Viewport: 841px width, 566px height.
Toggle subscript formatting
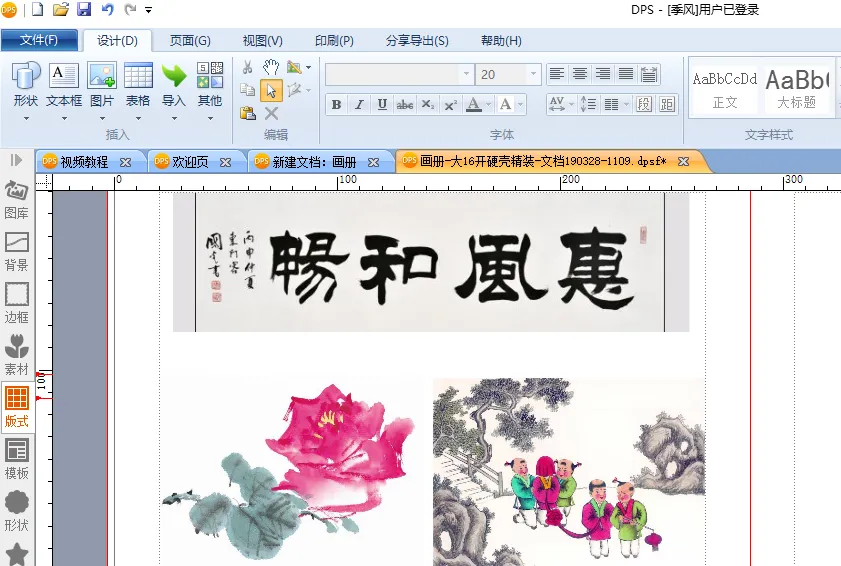click(427, 105)
